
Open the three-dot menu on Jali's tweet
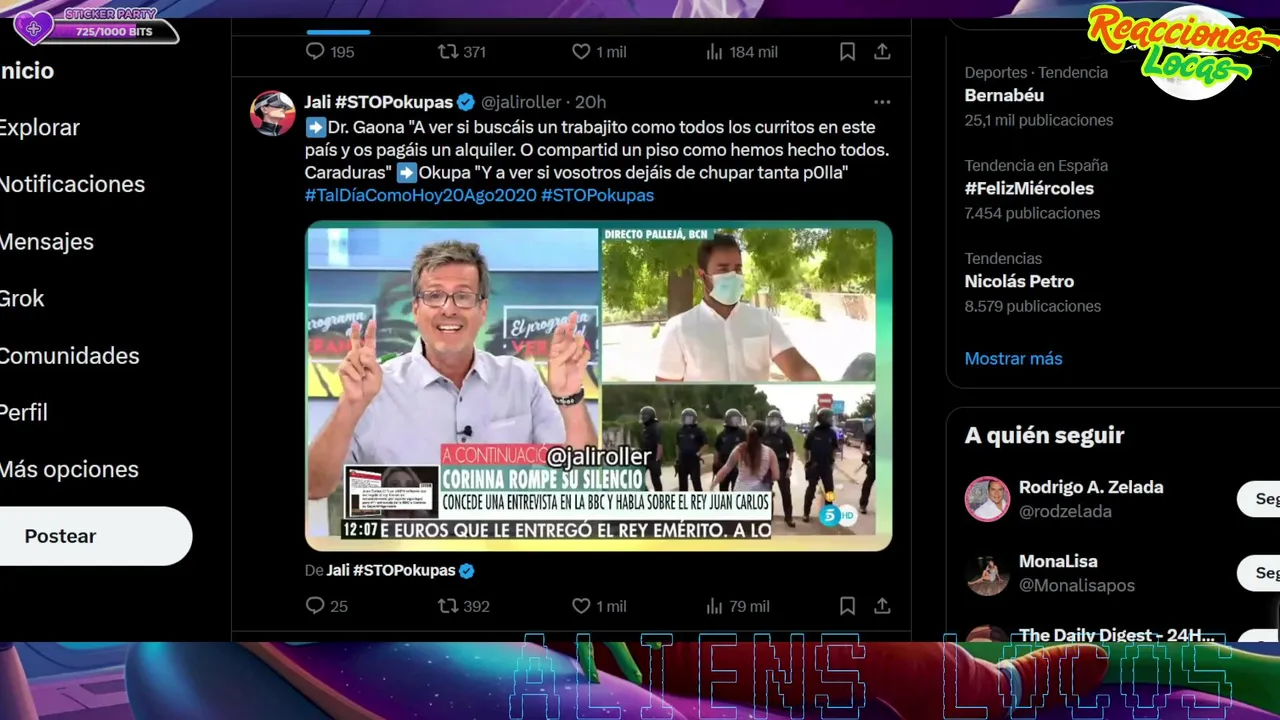tap(882, 102)
